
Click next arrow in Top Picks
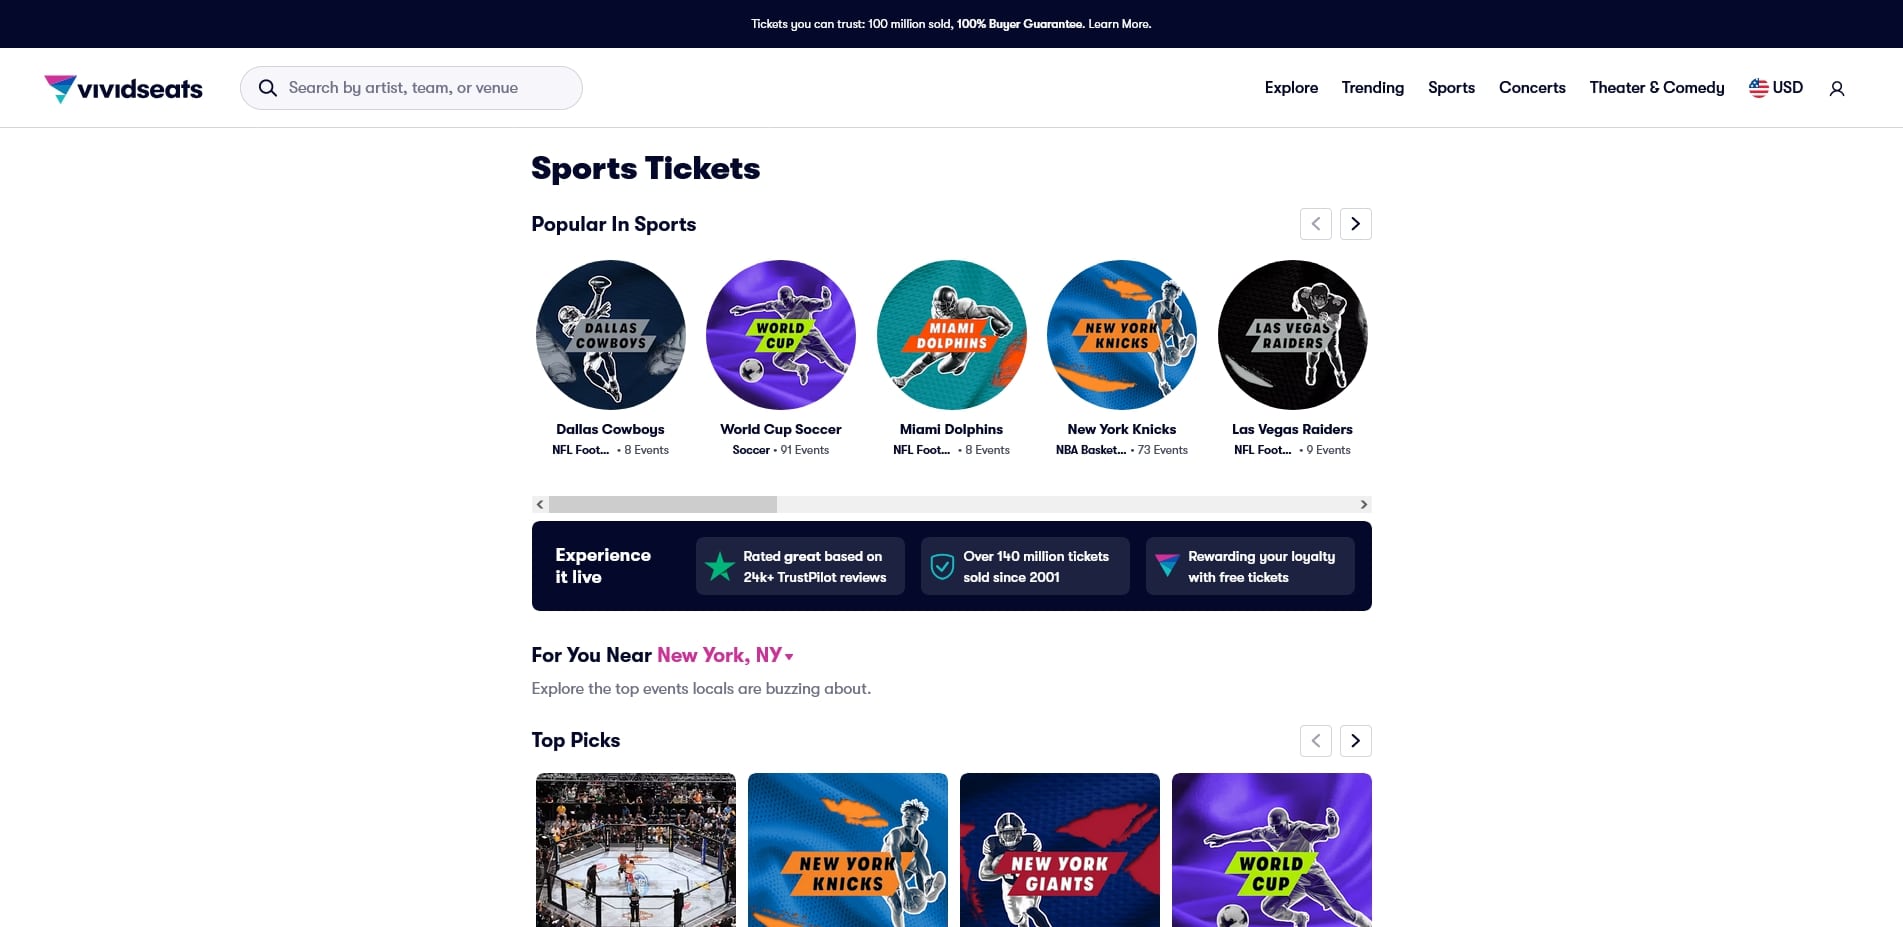tap(1355, 741)
